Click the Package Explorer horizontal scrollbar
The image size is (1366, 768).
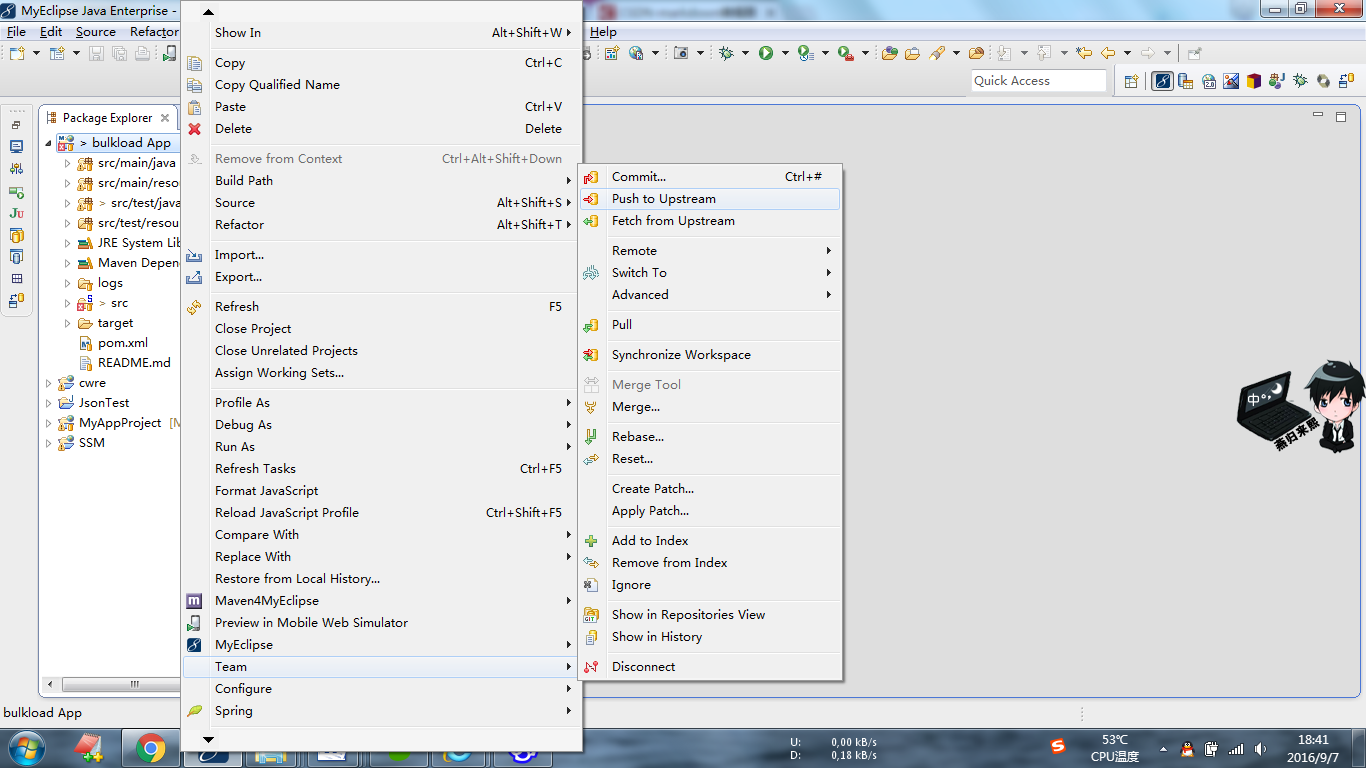120,685
